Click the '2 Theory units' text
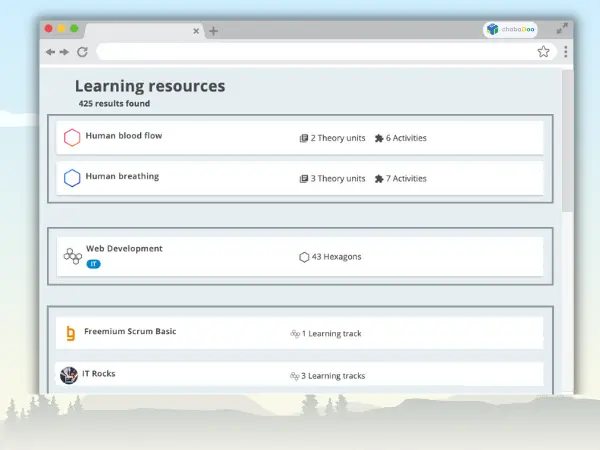Viewport: 600px width, 450px height. (338, 138)
